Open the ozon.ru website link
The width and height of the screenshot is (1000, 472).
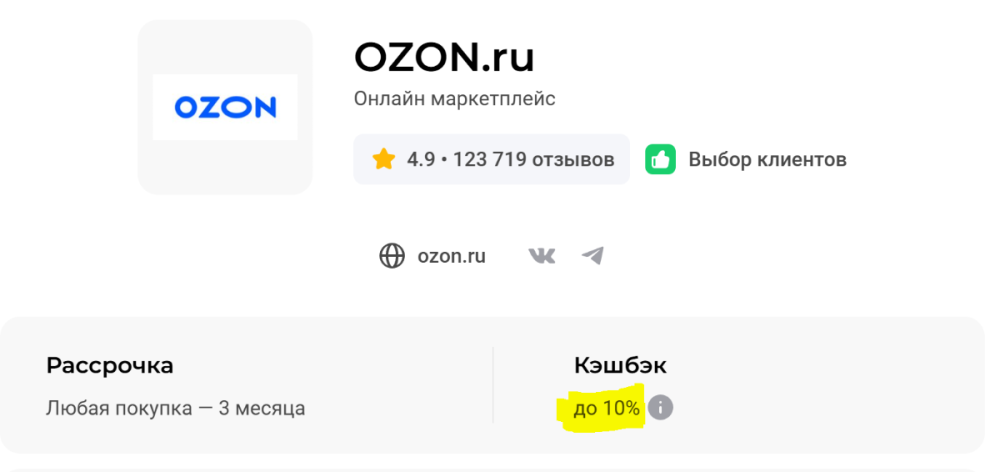click(x=451, y=256)
